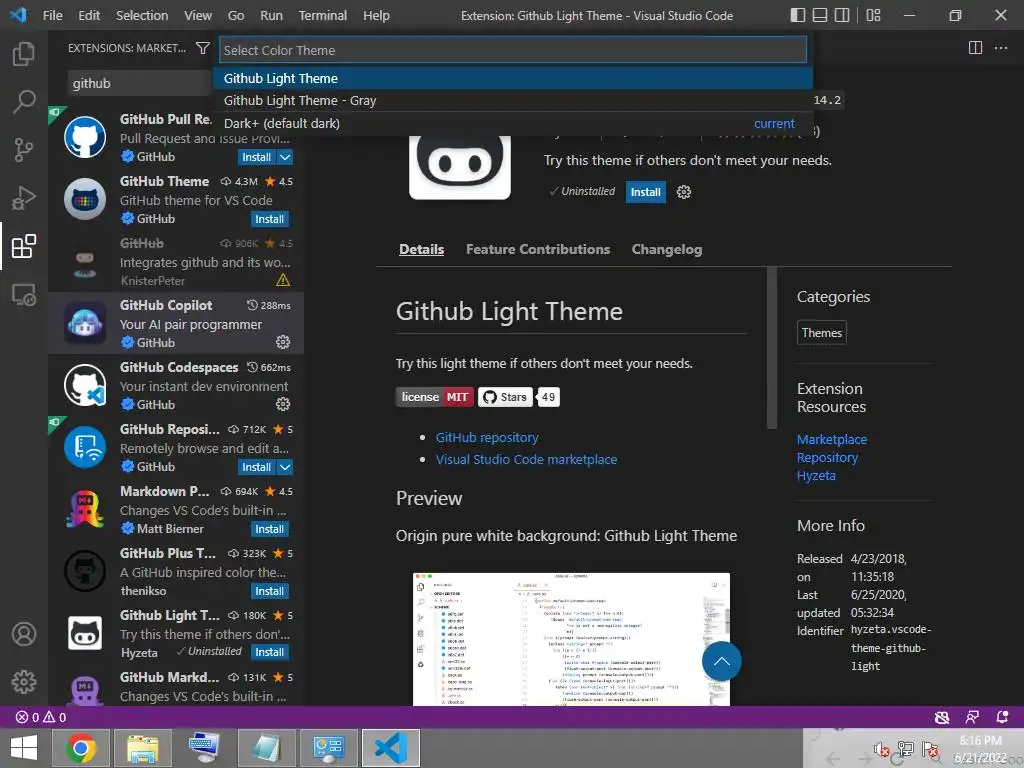Install GitHub Plus Theme by thenikso
This screenshot has height=768, width=1024.
[270, 591]
